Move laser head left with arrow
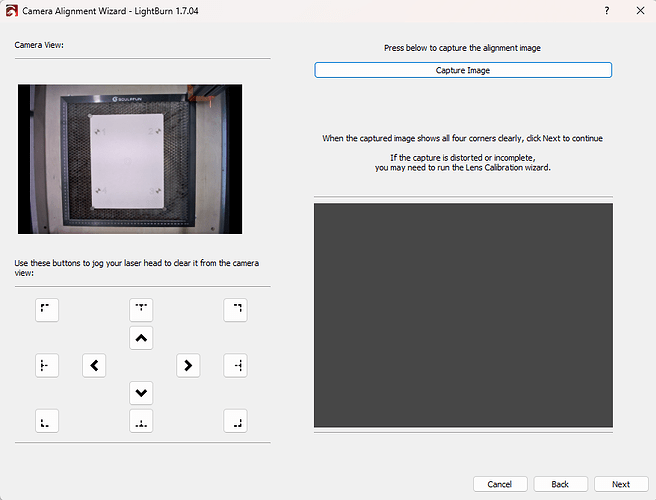The height and width of the screenshot is (500, 656). [x=94, y=366]
